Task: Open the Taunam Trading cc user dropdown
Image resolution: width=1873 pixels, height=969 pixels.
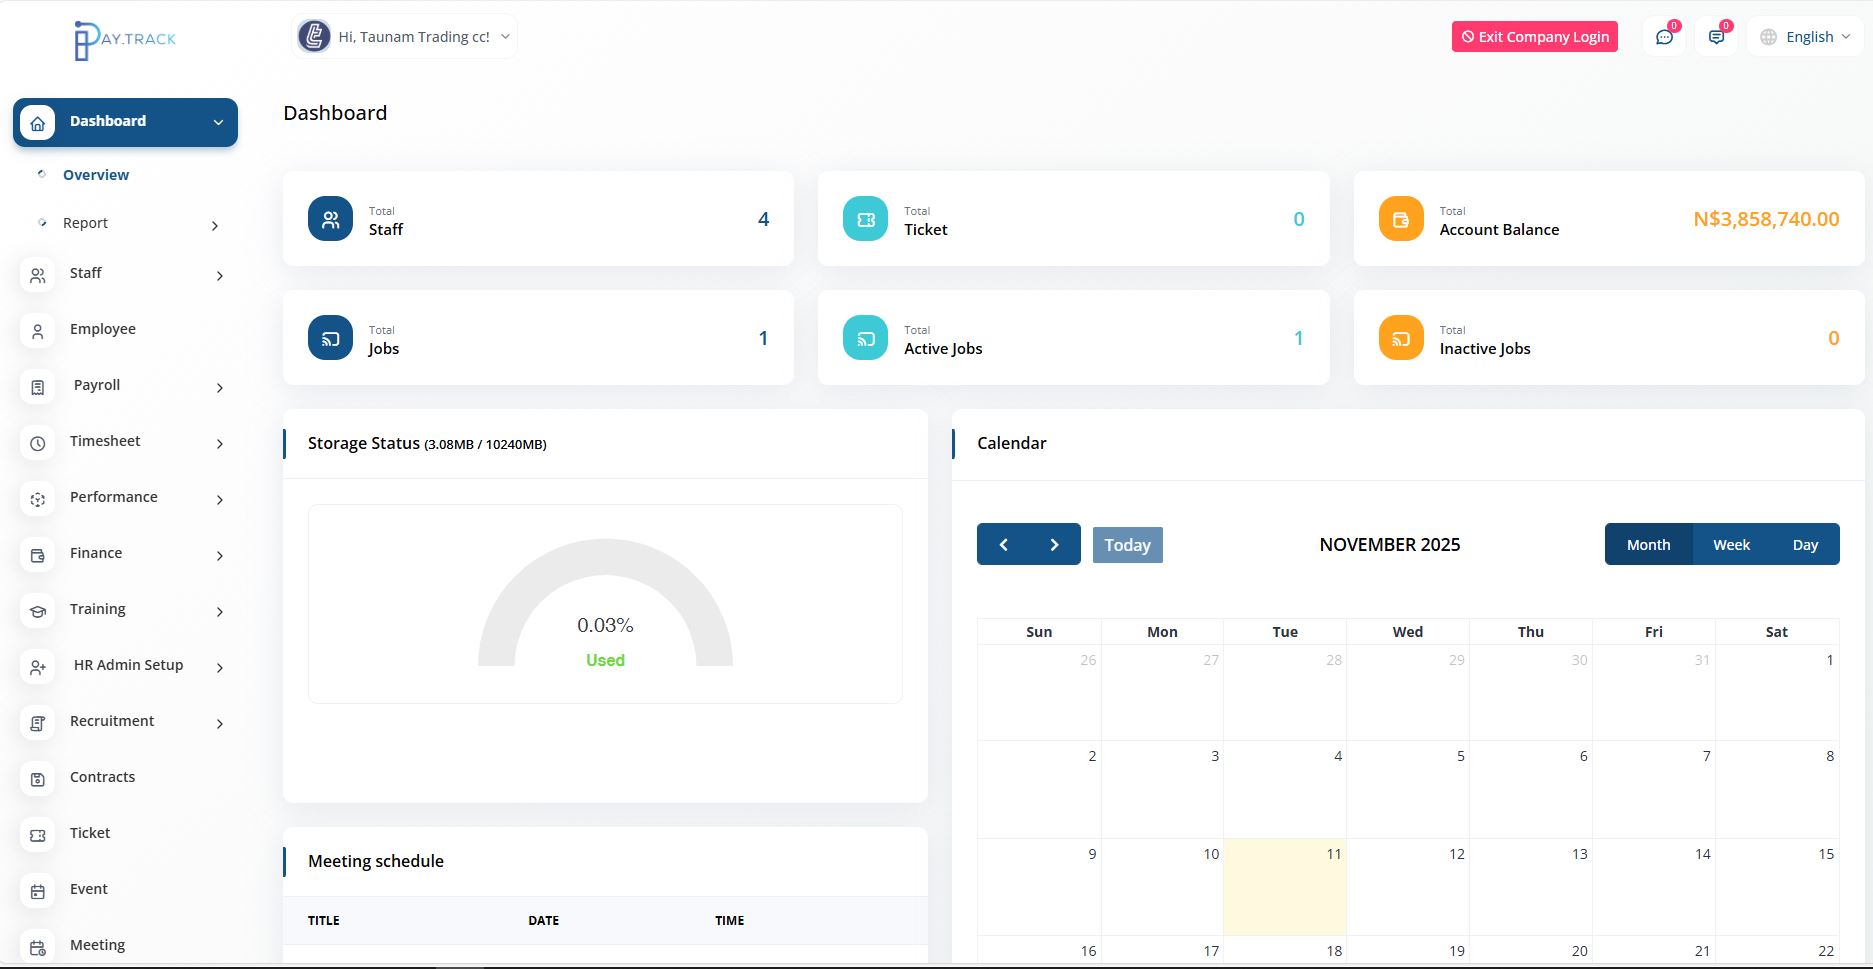Action: coord(405,37)
